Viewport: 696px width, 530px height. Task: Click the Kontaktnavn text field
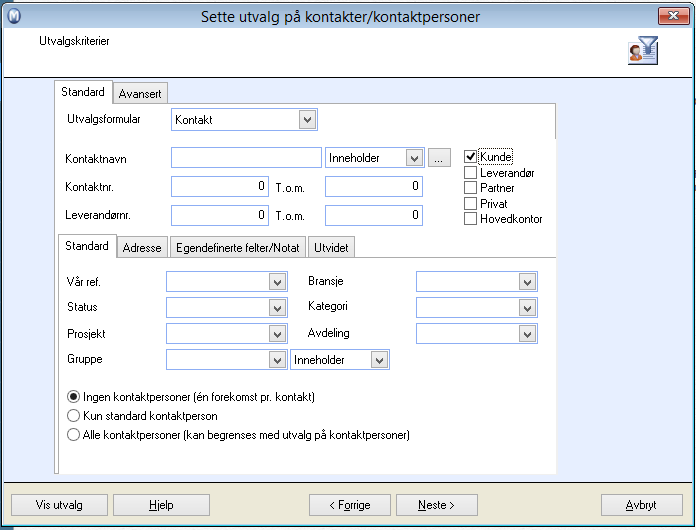click(x=246, y=158)
